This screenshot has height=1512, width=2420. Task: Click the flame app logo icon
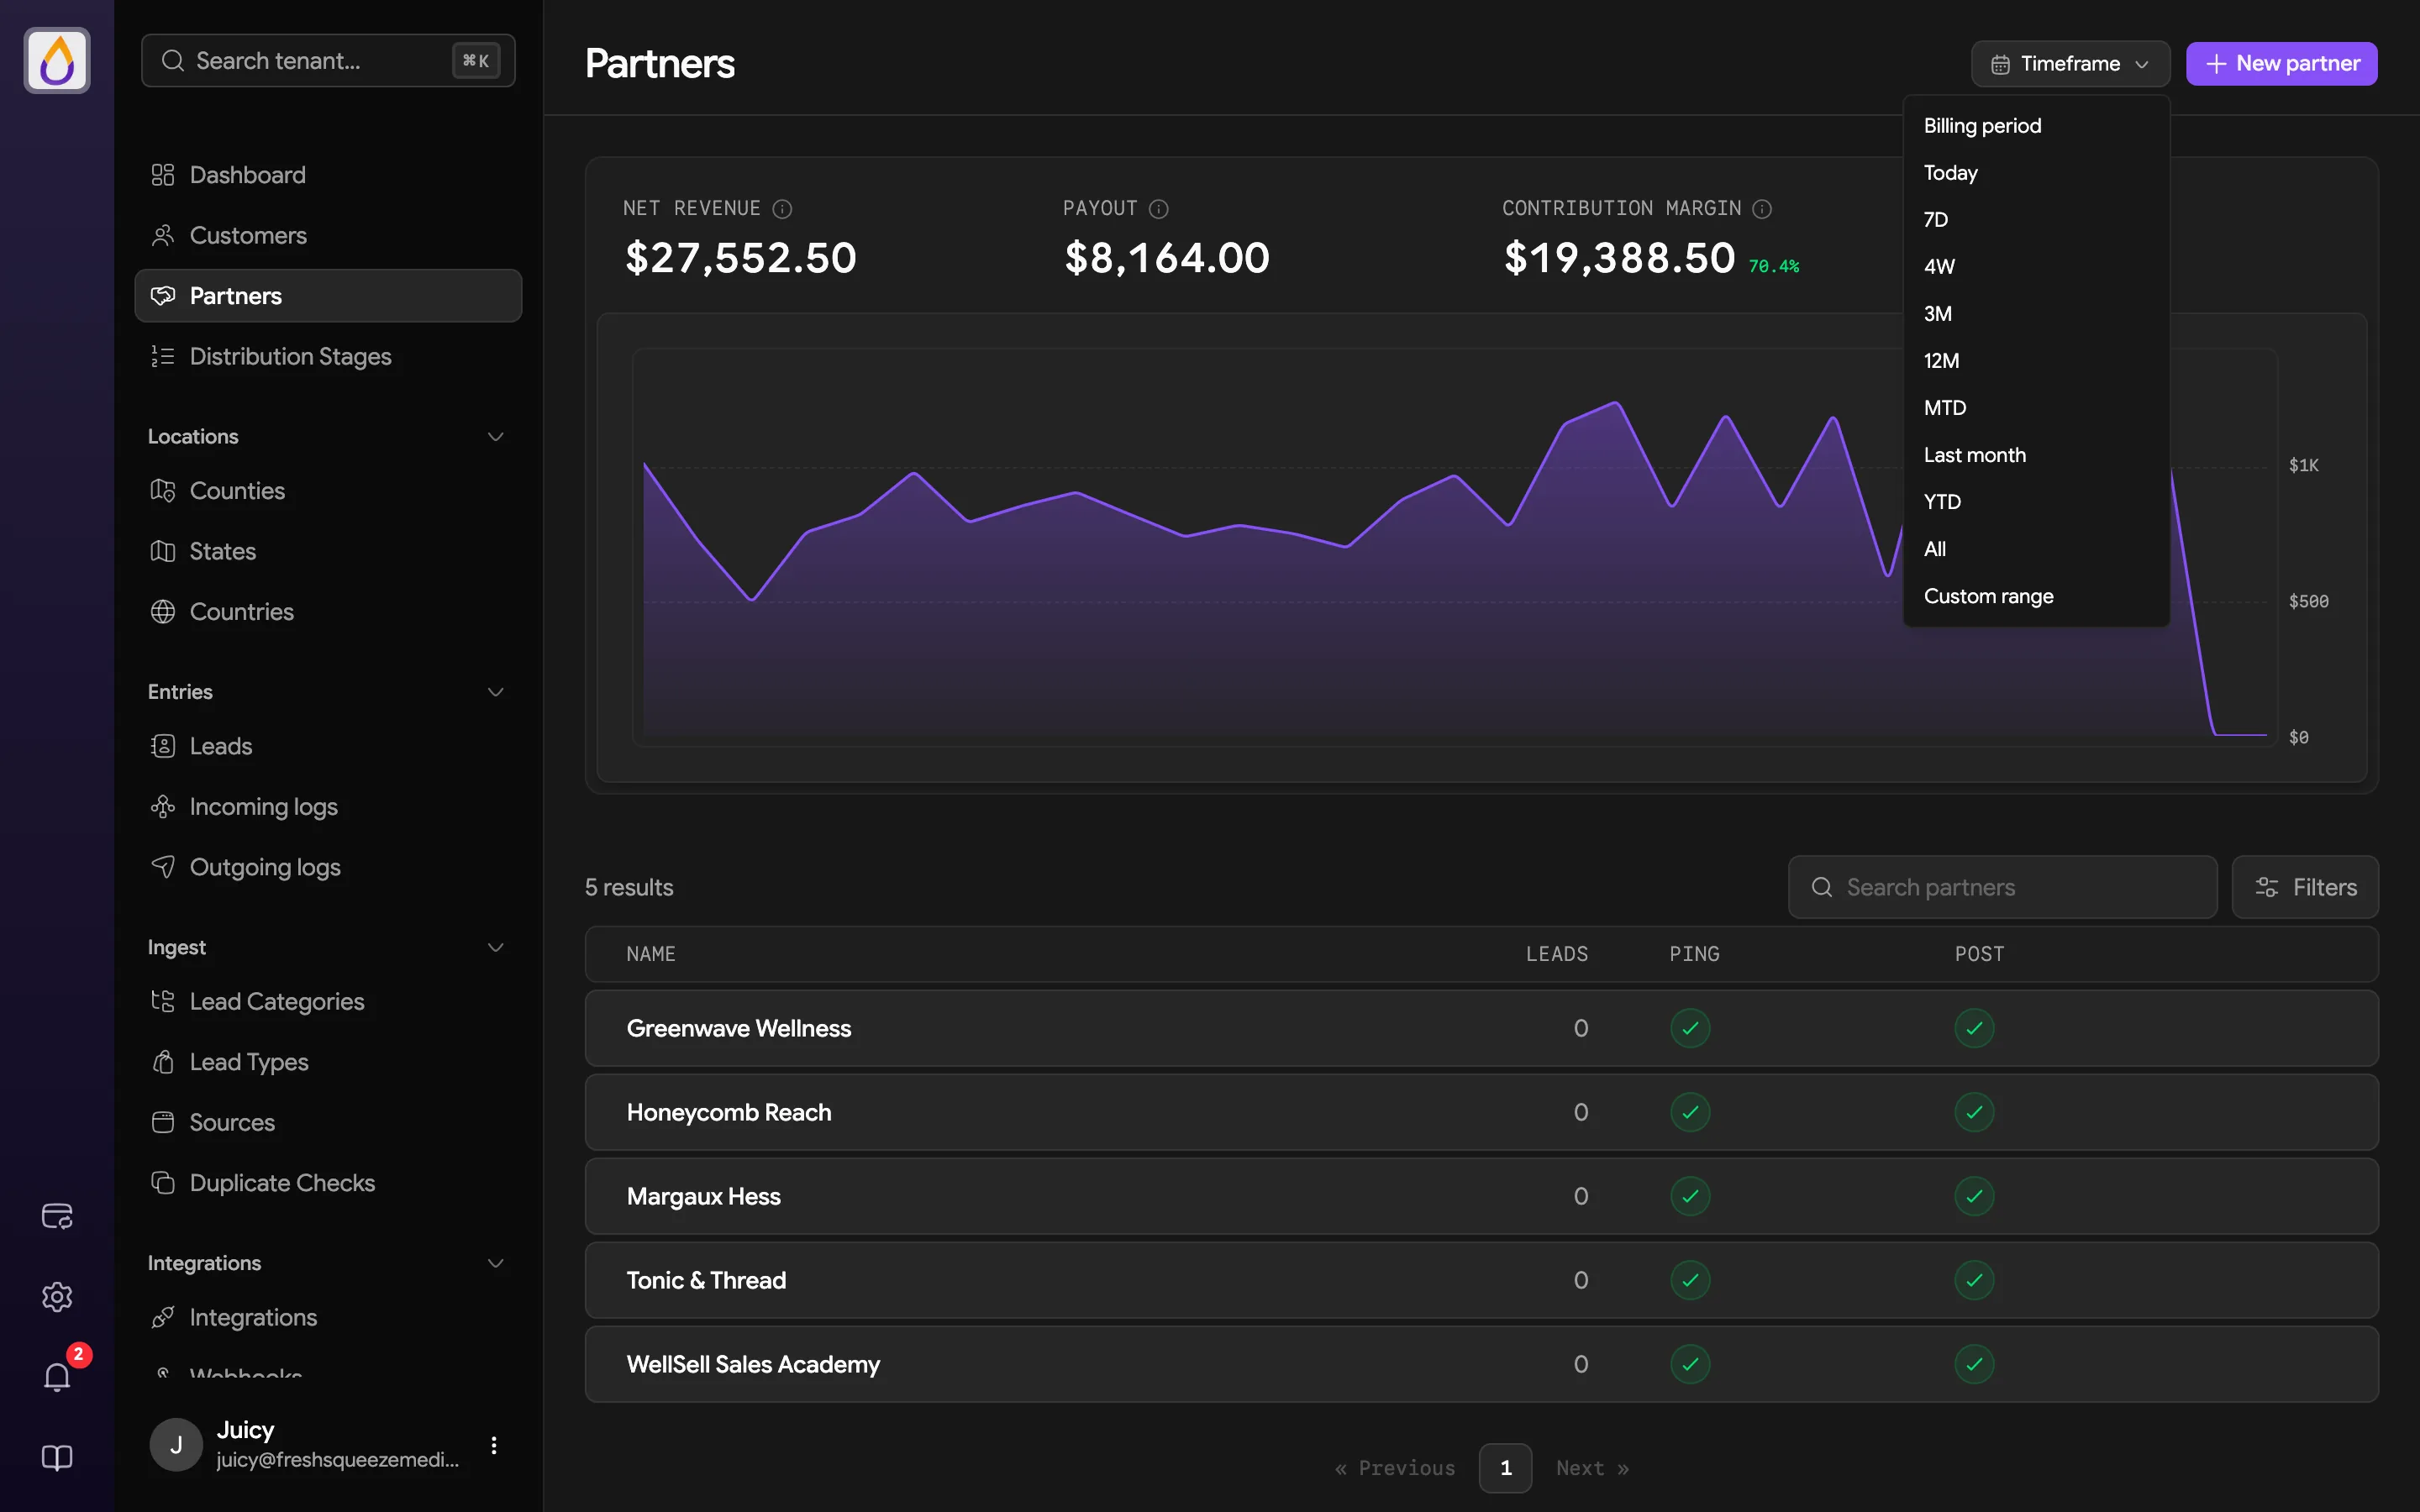pos(57,61)
